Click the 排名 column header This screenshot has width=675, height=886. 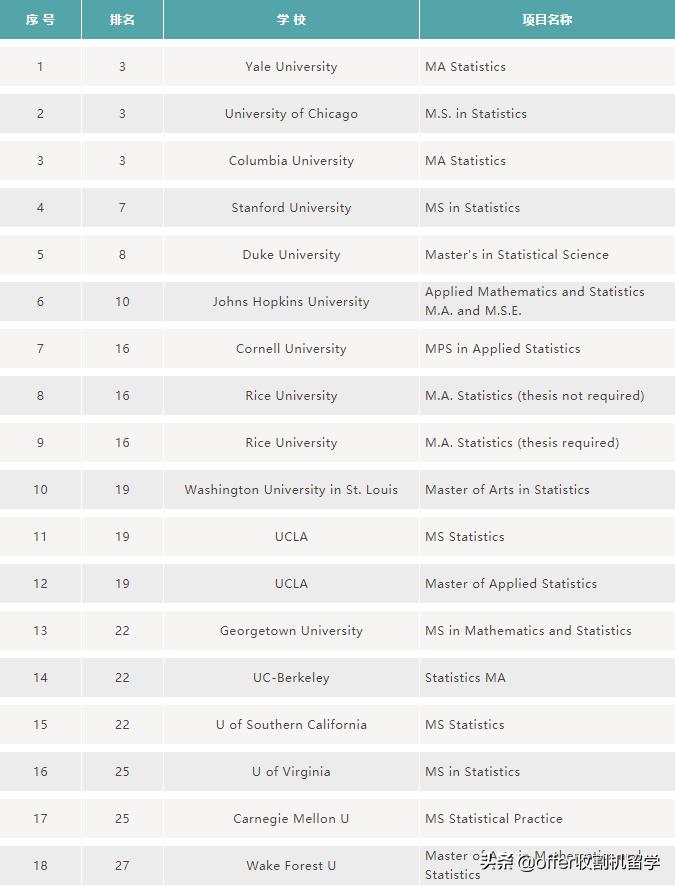pyautogui.click(x=122, y=20)
